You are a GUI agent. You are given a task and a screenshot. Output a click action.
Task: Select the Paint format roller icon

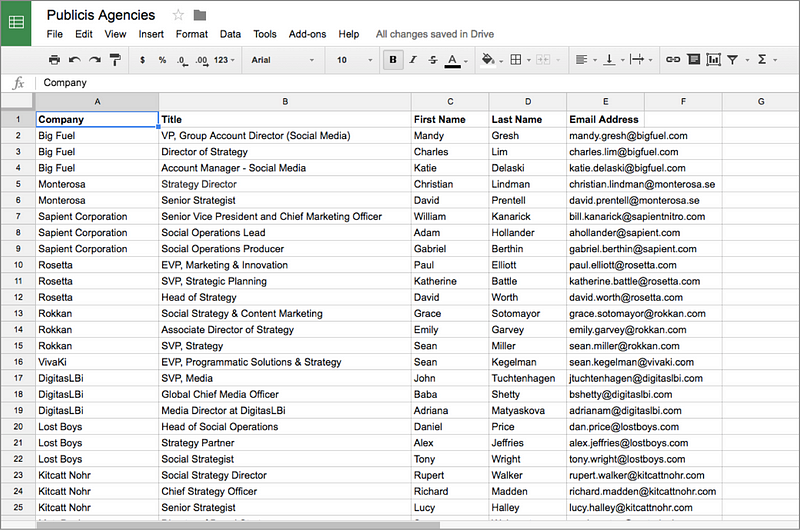pos(115,60)
